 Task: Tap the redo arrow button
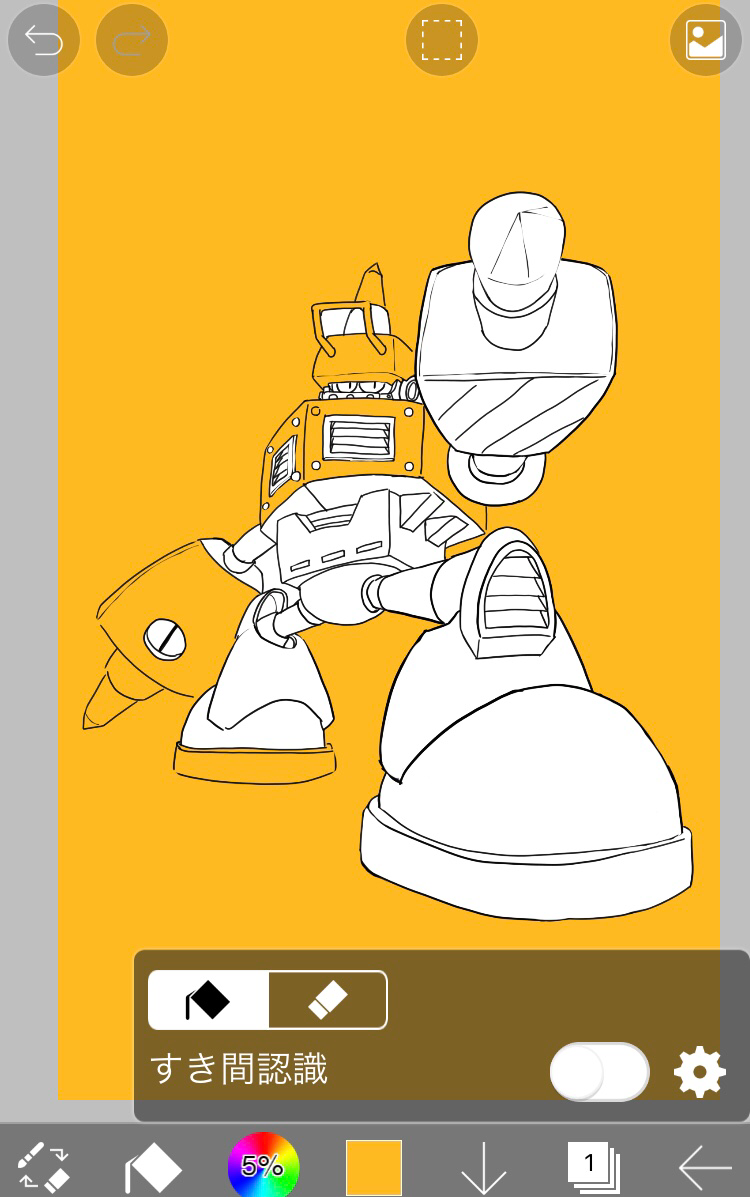pyautogui.click(x=132, y=40)
